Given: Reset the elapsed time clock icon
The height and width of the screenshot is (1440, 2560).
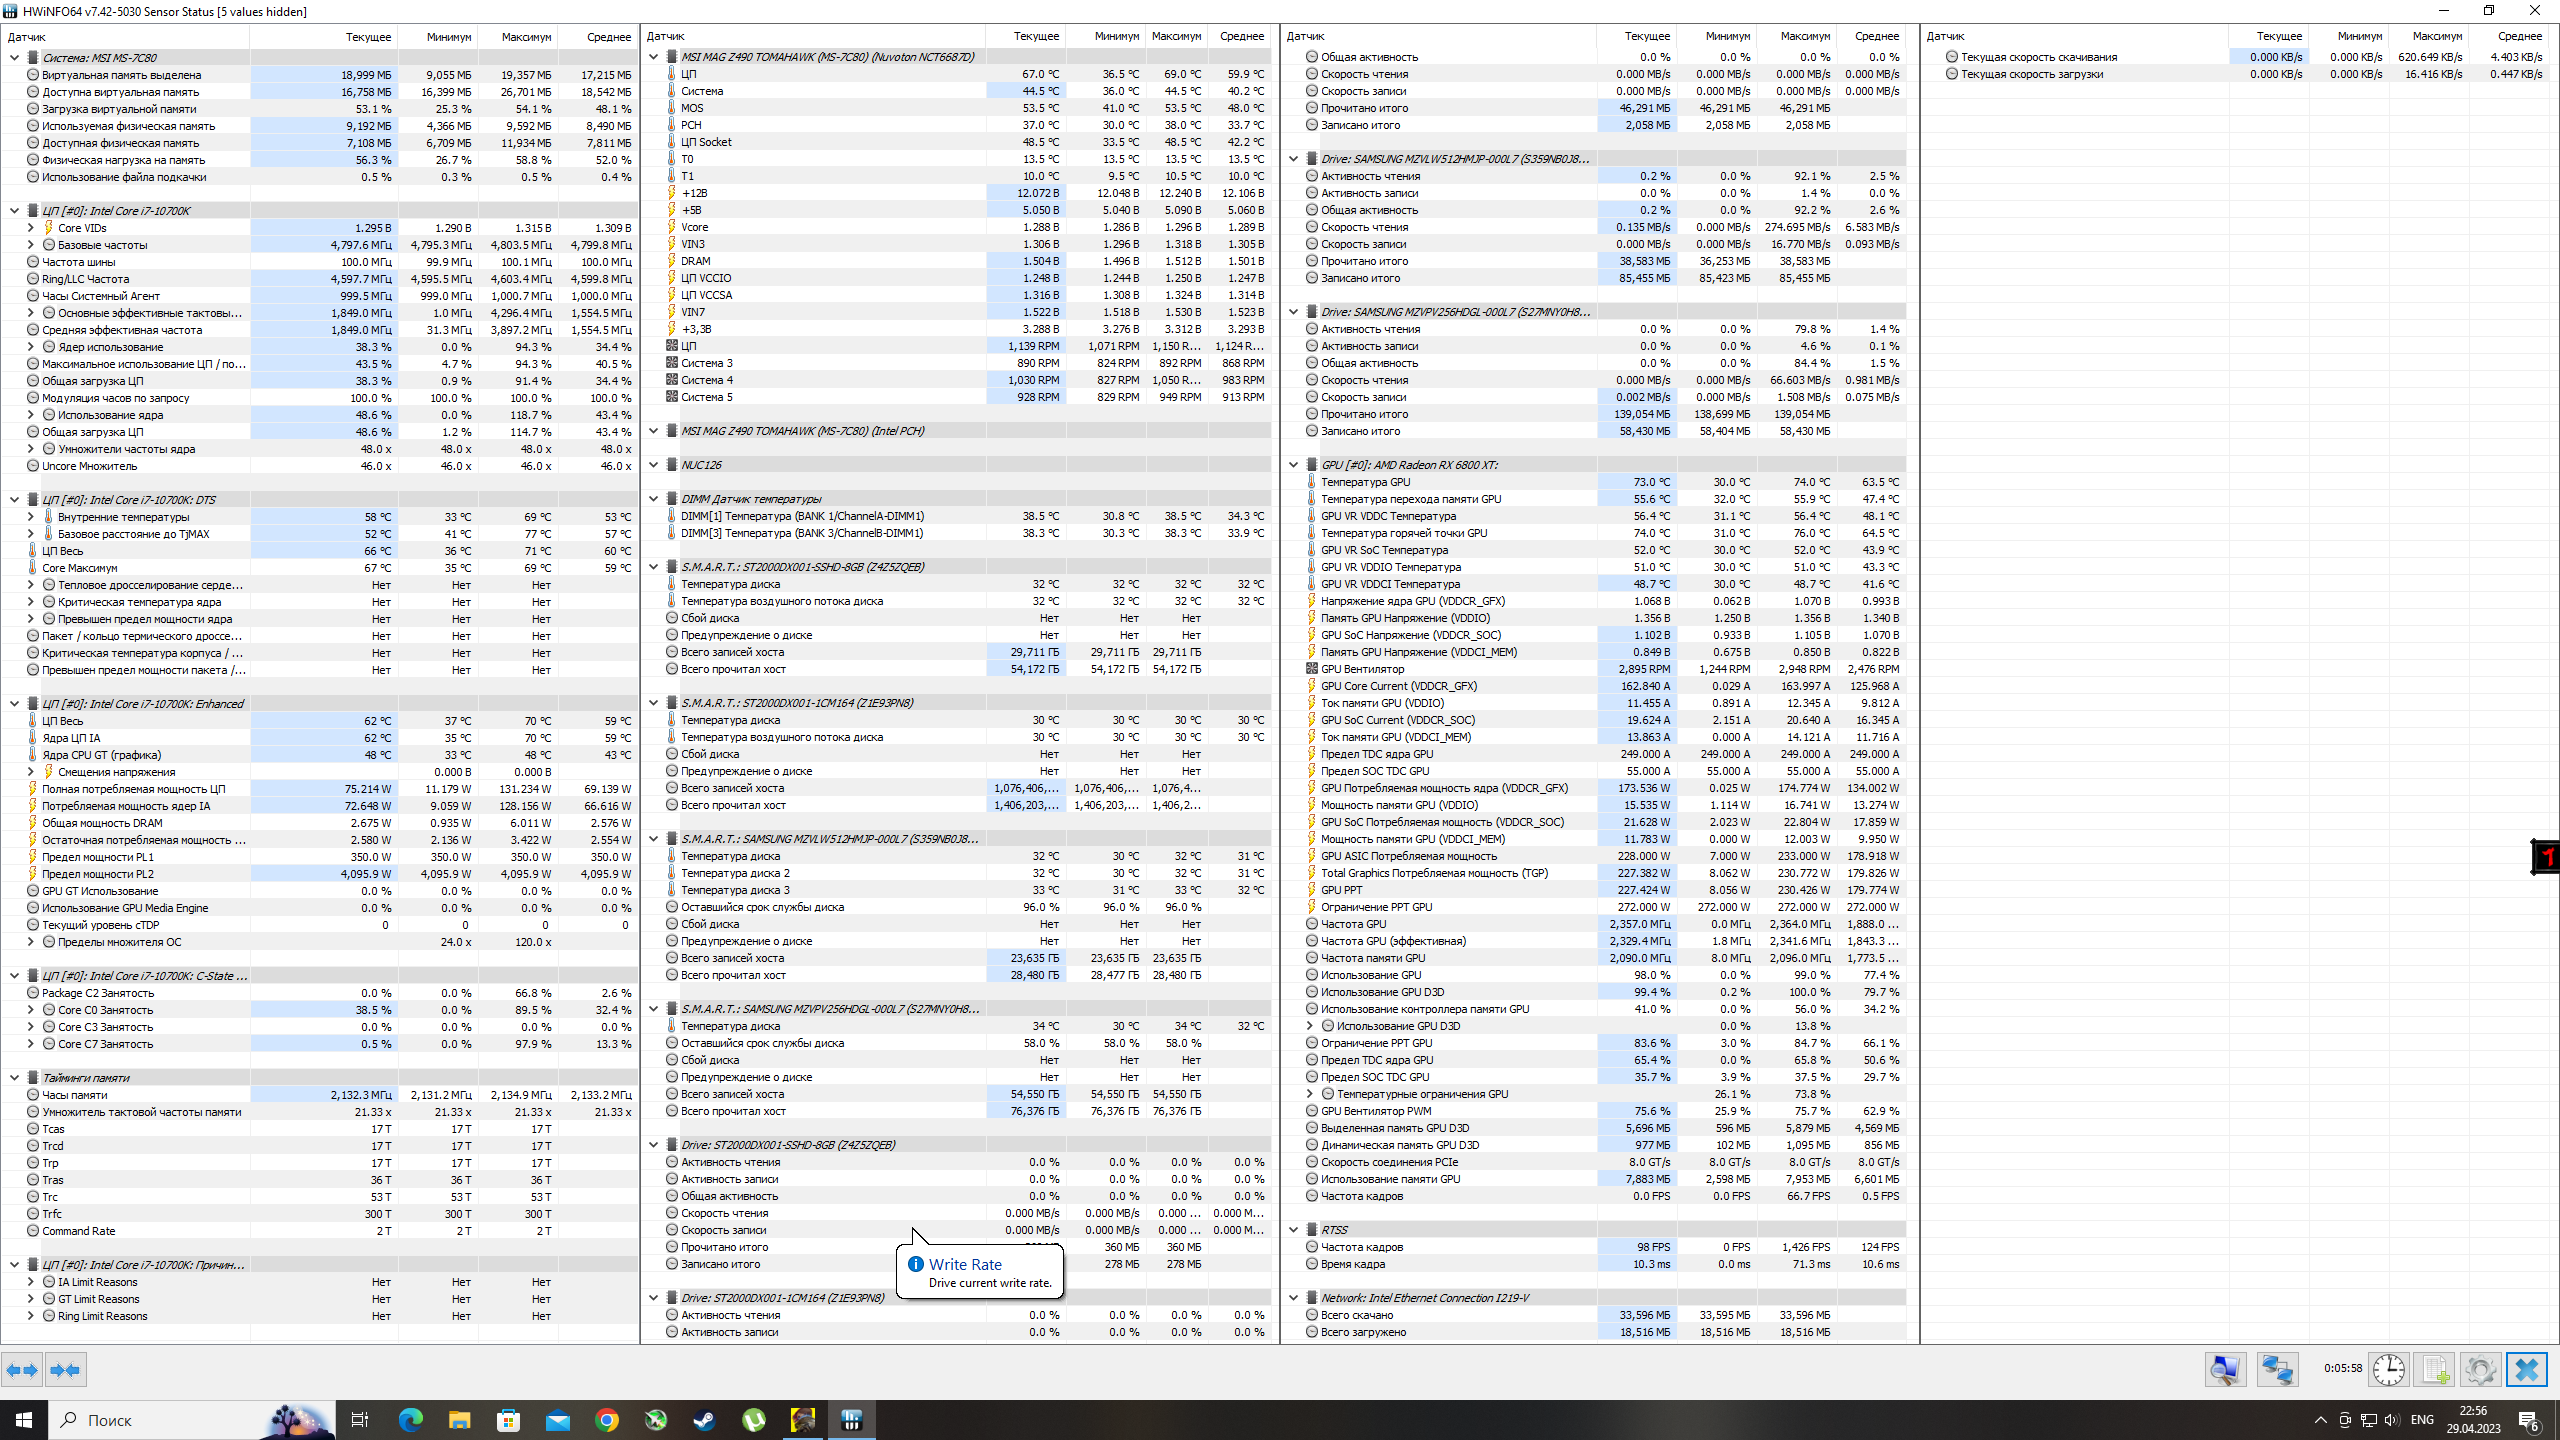Looking at the screenshot, I should [x=2389, y=1370].
